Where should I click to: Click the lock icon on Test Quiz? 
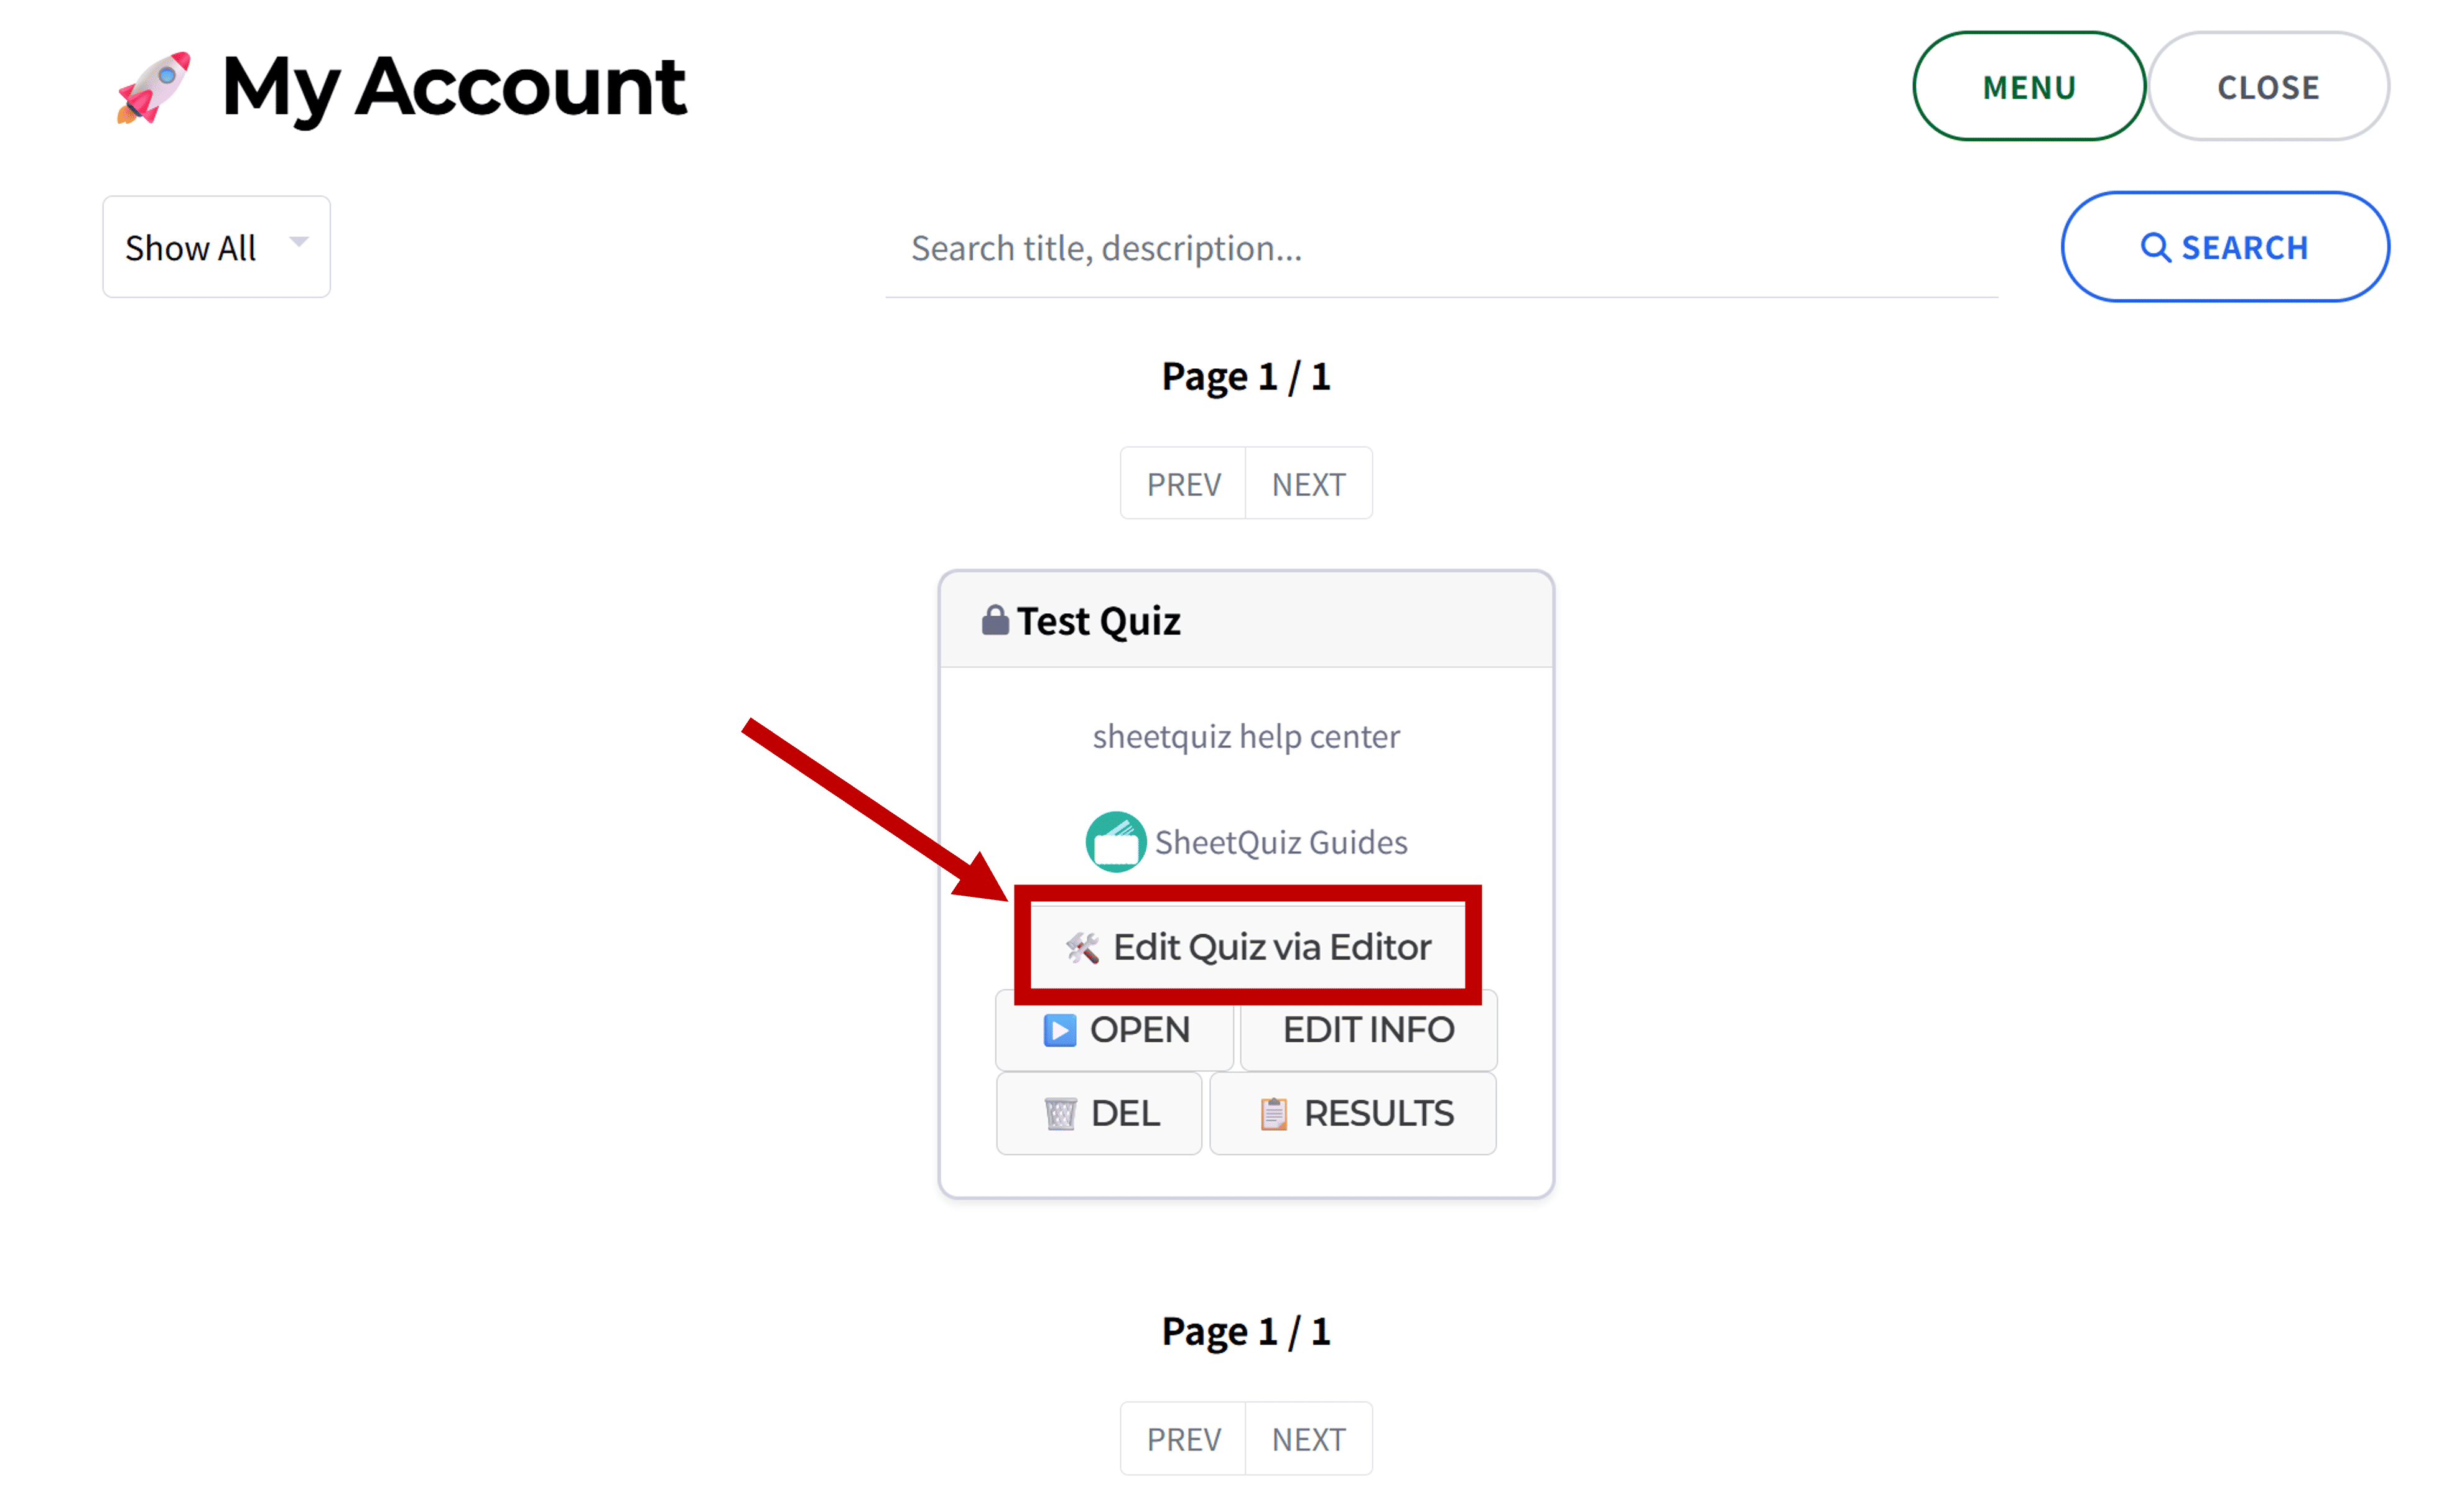point(995,619)
